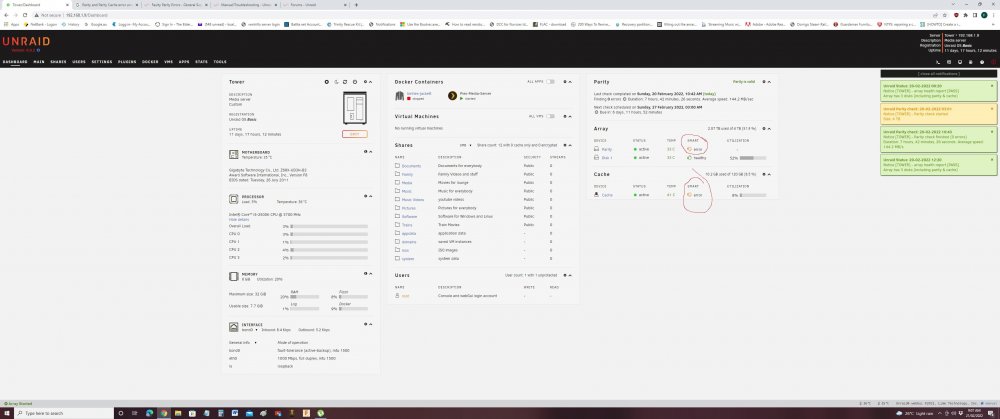Open the Music Videos share link
Viewport: 1000px width, 419px height.
pyautogui.click(x=413, y=199)
